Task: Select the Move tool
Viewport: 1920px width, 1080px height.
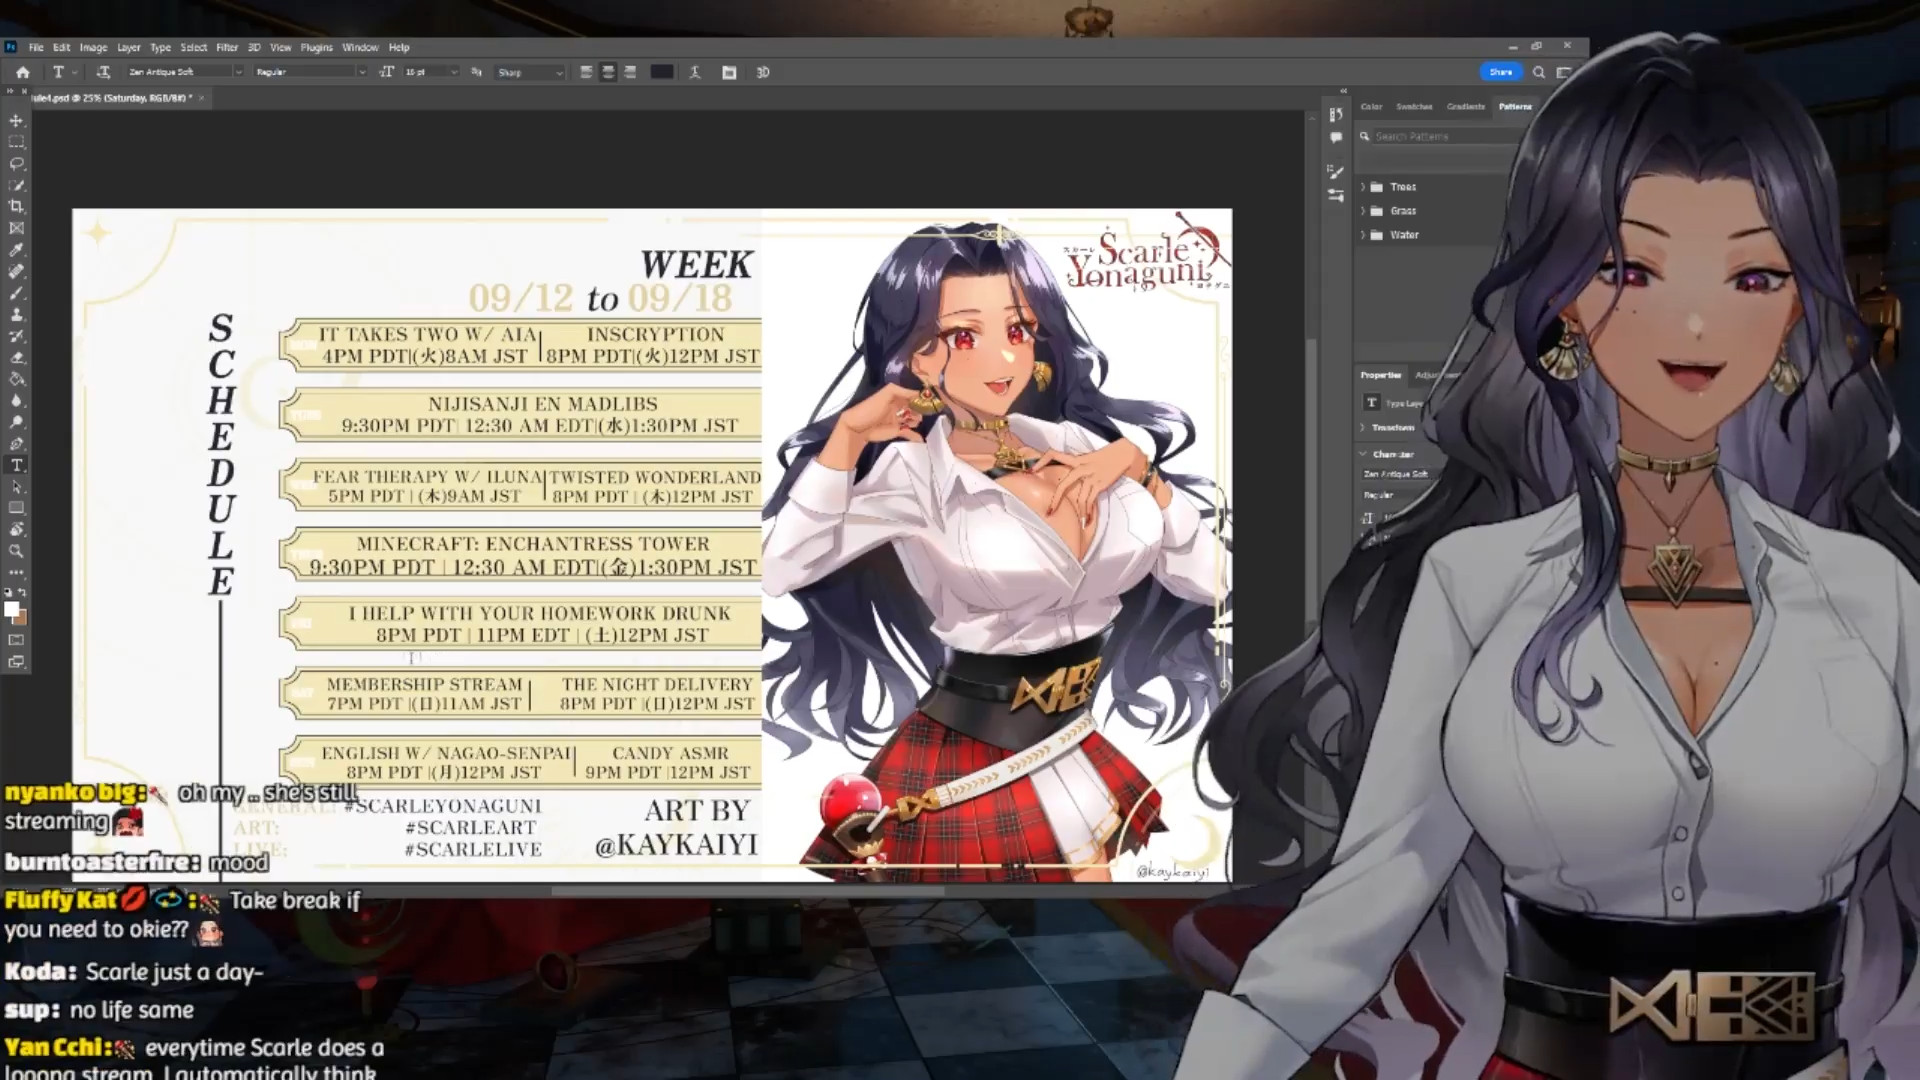Action: (16, 120)
